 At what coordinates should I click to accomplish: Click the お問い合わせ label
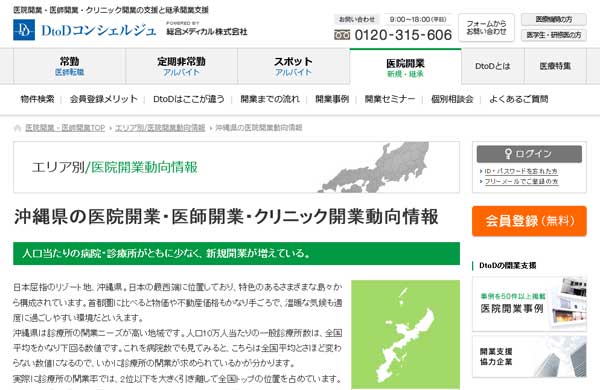pyautogui.click(x=357, y=19)
